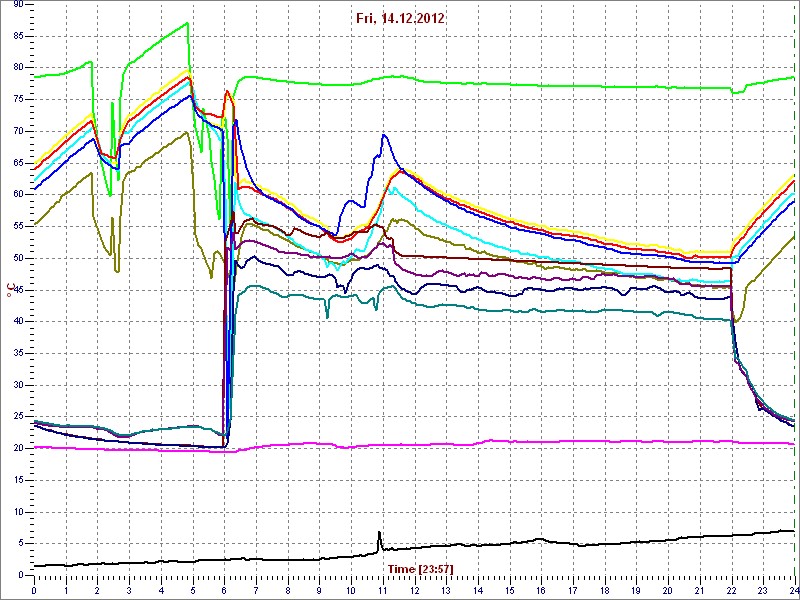Click the chart title "Fri, 14.12.2012"
Image resolution: width=800 pixels, height=600 pixels.
pyautogui.click(x=400, y=18)
